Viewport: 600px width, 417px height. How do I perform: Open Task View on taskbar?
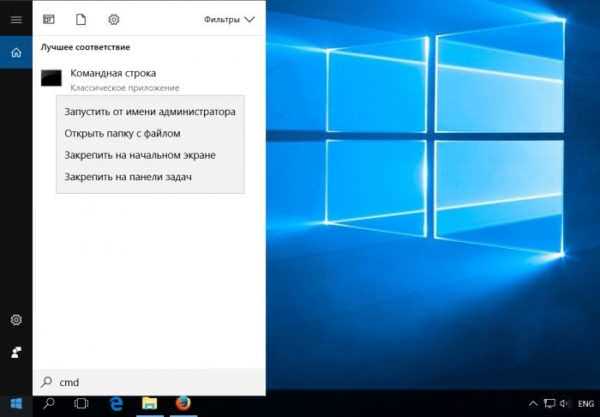click(81, 403)
